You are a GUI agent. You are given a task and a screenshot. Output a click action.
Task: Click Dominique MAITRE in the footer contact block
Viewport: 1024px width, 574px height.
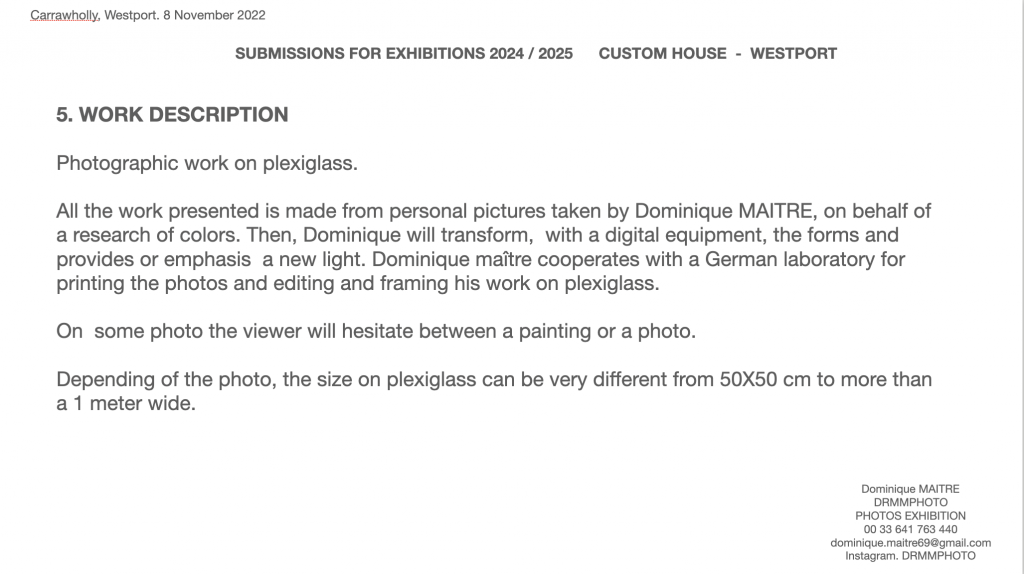tap(910, 489)
